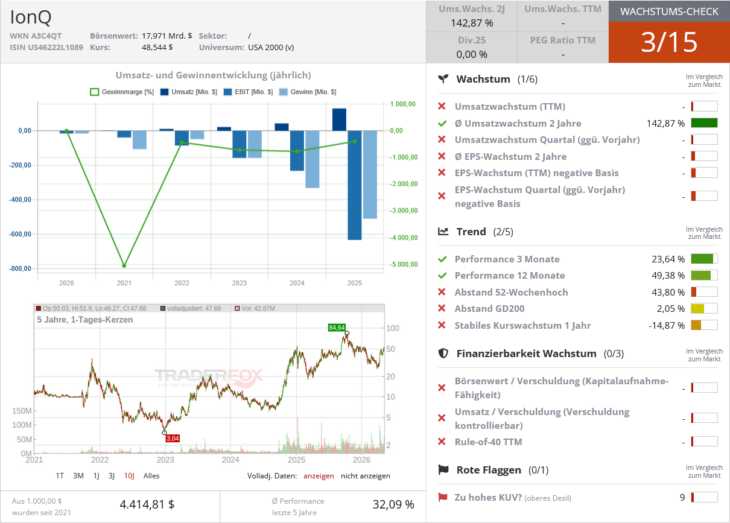This screenshot has width=730, height=523.
Task: Click the Wachstum plant icon
Action: point(443,79)
